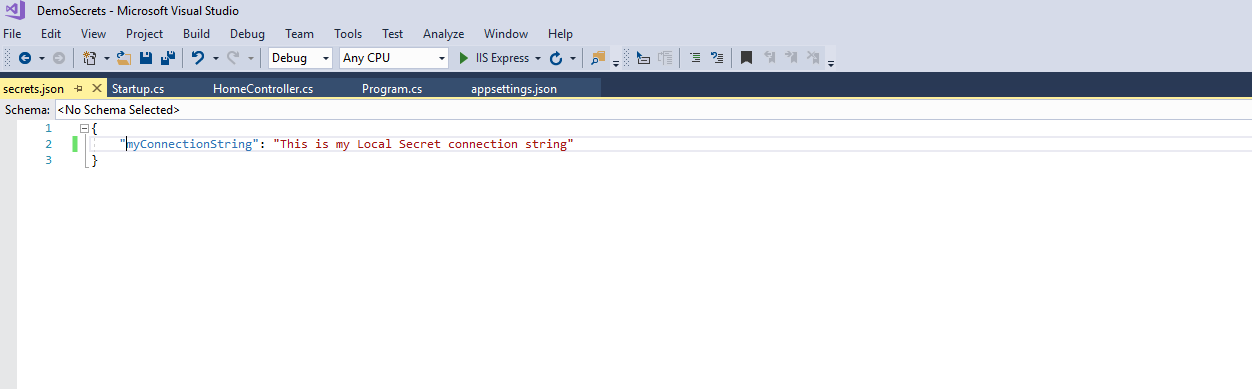The image size is (1252, 389).
Task: Open the Analyze menu
Action: click(443, 33)
